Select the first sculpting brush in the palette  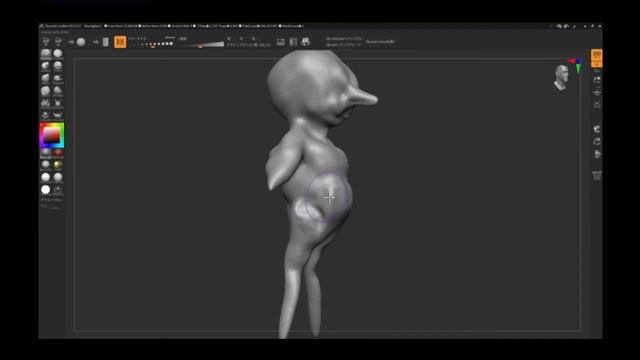46,53
